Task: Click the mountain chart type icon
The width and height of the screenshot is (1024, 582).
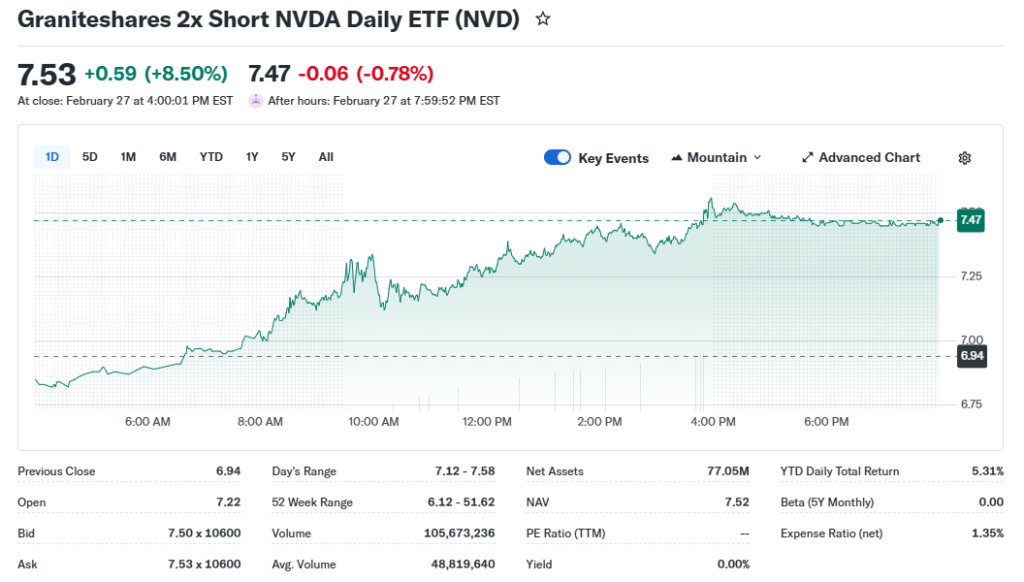Action: pos(677,158)
